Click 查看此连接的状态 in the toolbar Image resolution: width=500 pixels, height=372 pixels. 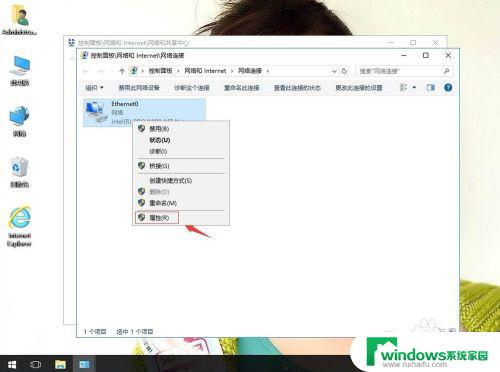coord(297,88)
